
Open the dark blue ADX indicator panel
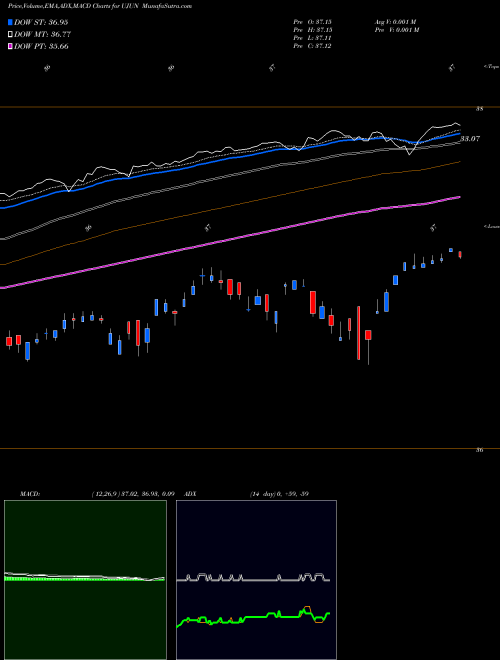click(256, 580)
